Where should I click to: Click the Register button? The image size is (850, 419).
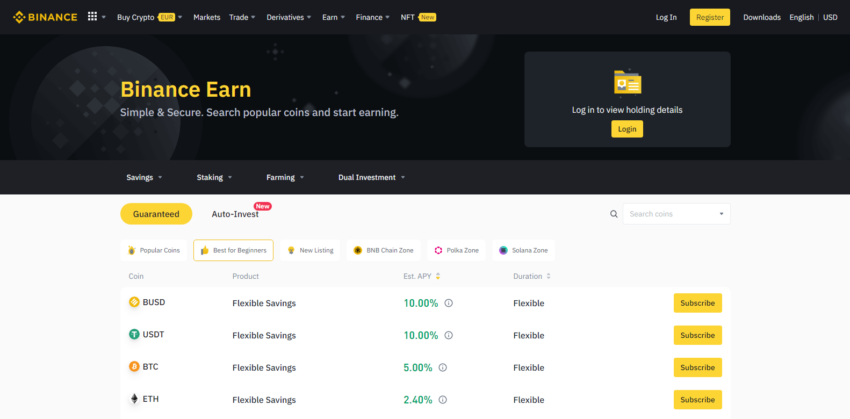click(x=710, y=17)
